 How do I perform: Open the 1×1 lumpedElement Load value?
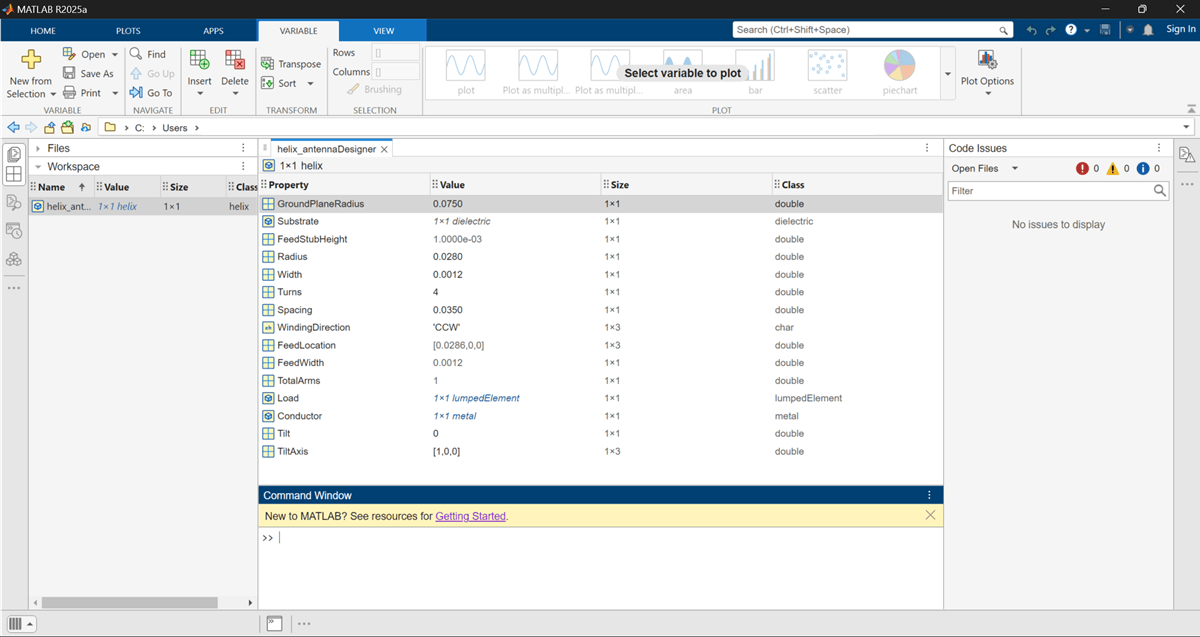click(476, 398)
